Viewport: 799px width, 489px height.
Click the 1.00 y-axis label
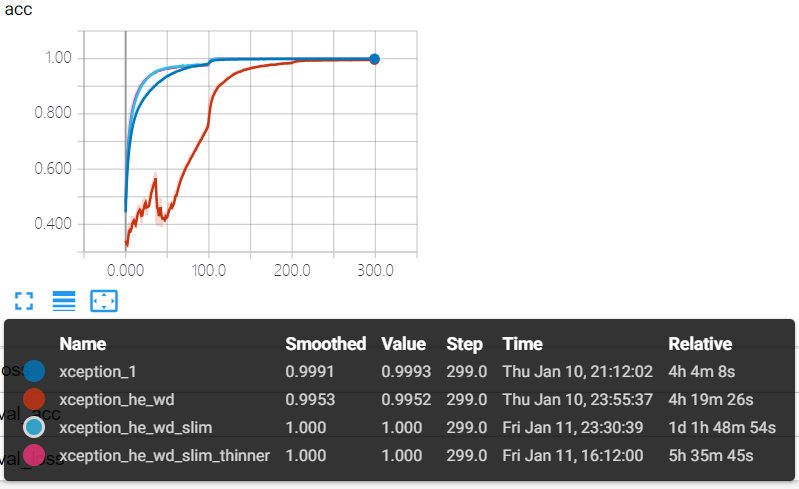[59, 58]
